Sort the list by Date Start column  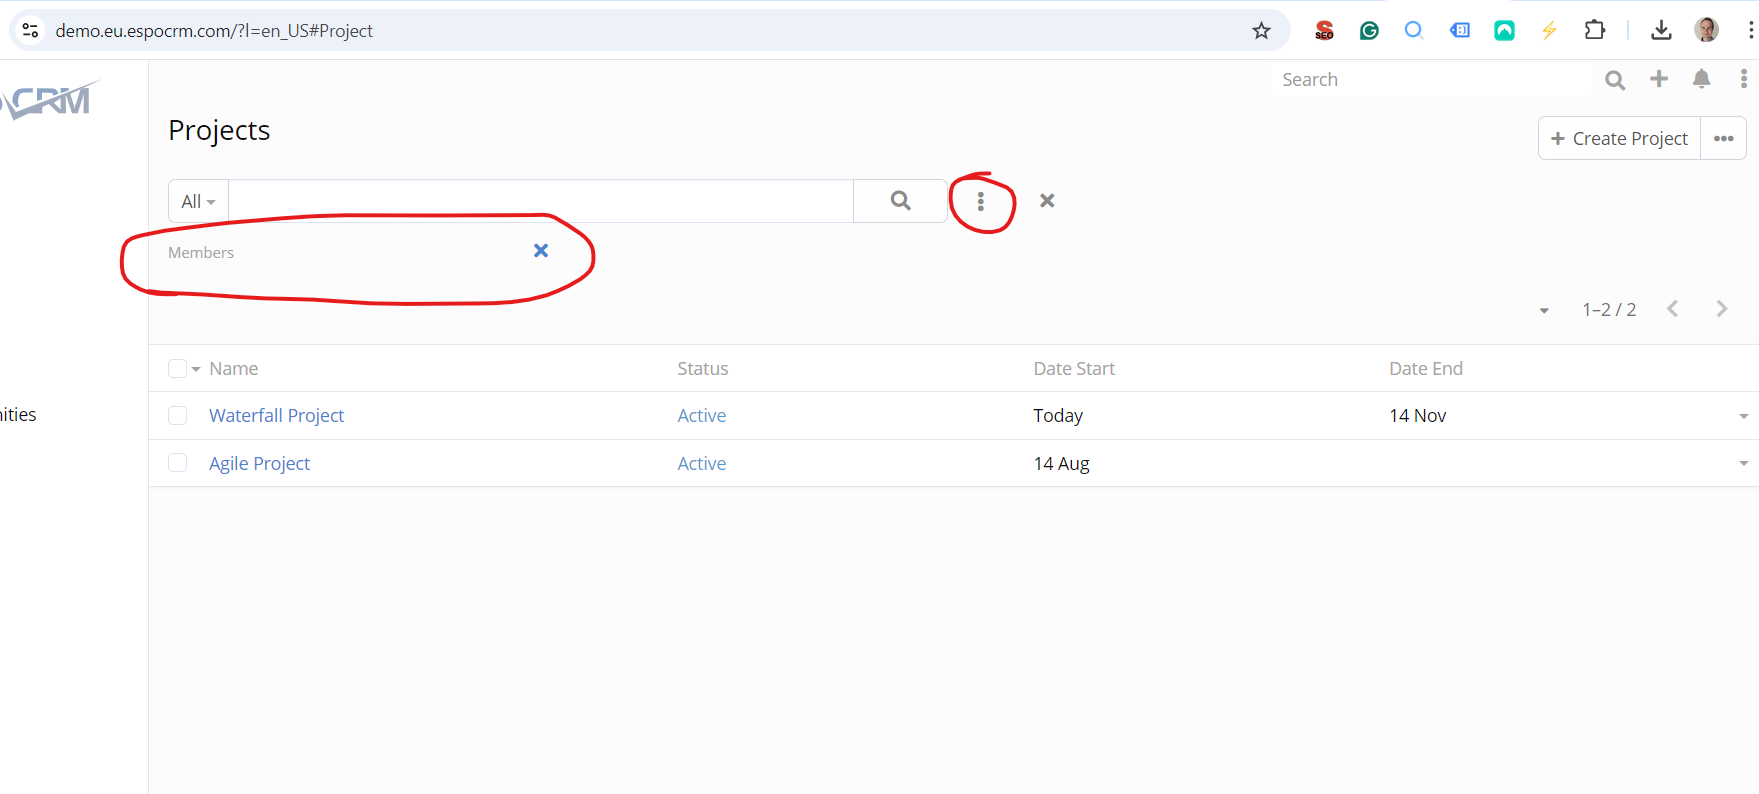1073,369
